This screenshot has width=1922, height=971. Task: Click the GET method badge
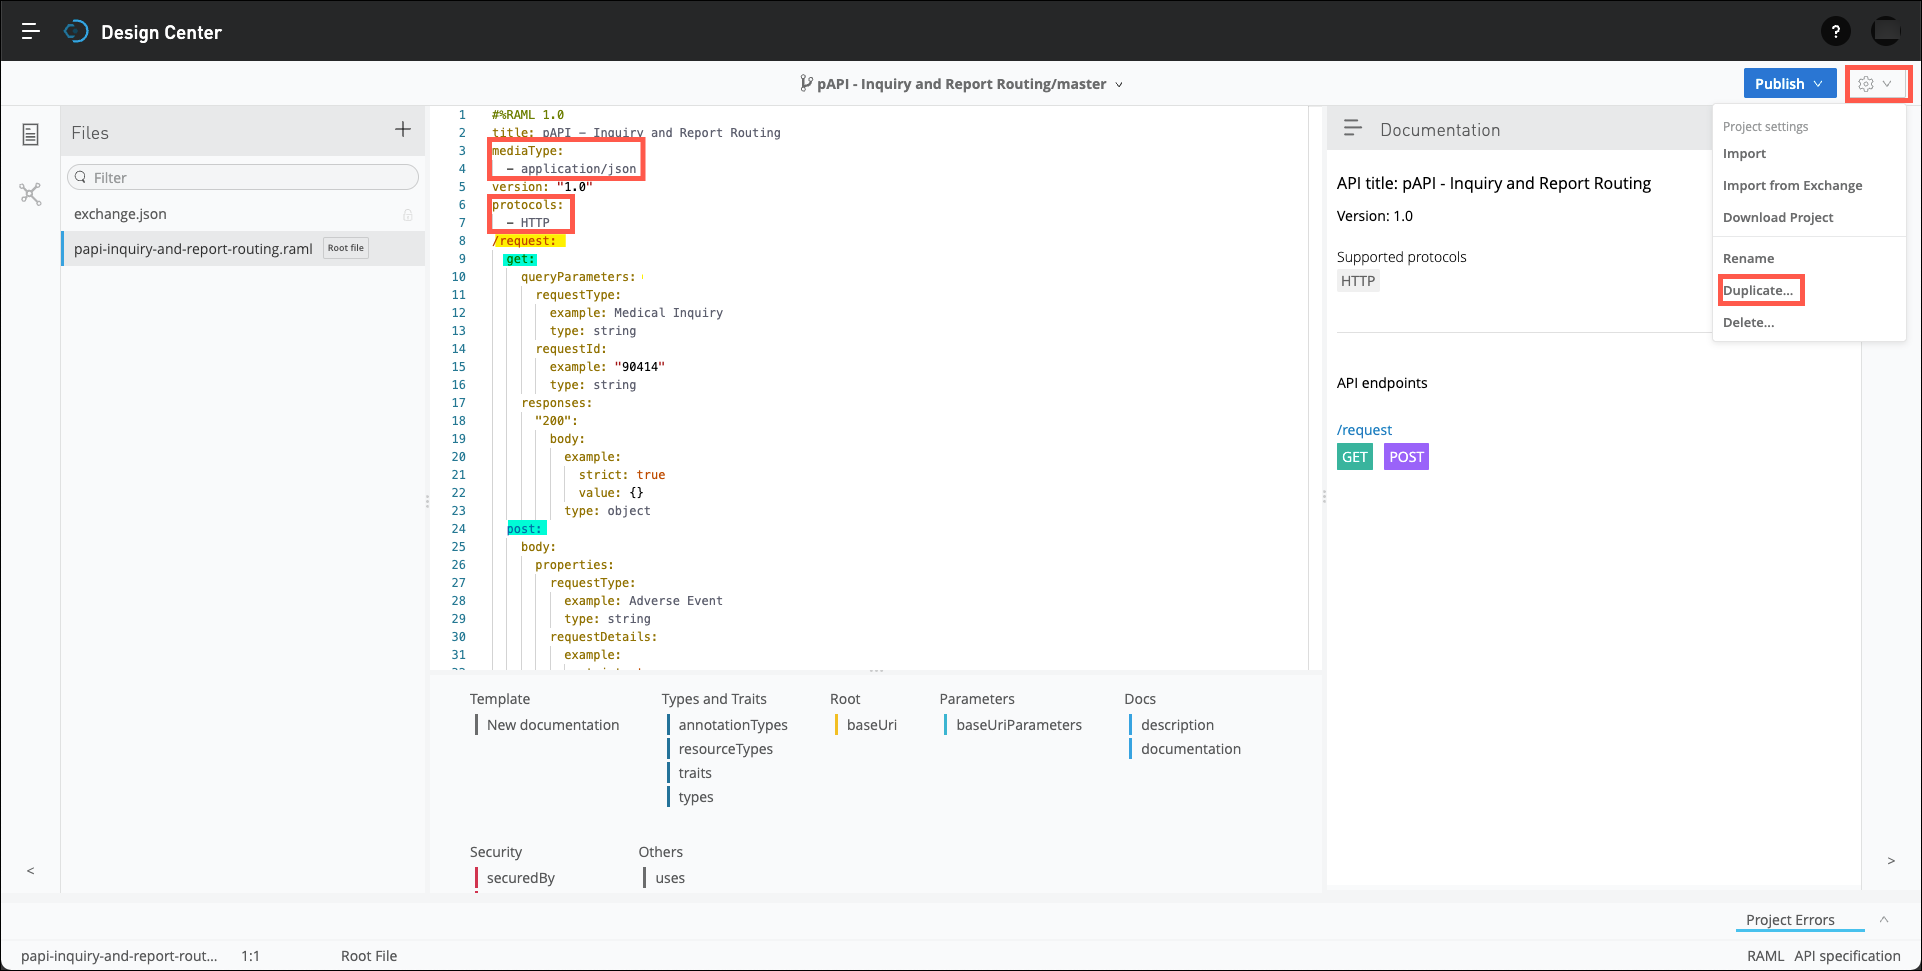[x=1355, y=457]
